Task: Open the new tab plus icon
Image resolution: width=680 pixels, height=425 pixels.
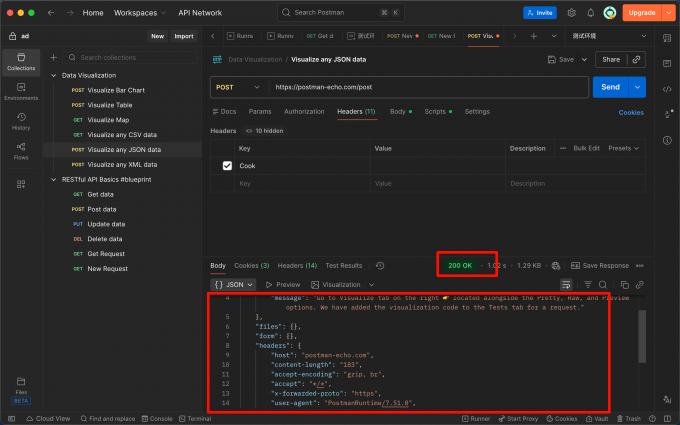Action: click(534, 36)
